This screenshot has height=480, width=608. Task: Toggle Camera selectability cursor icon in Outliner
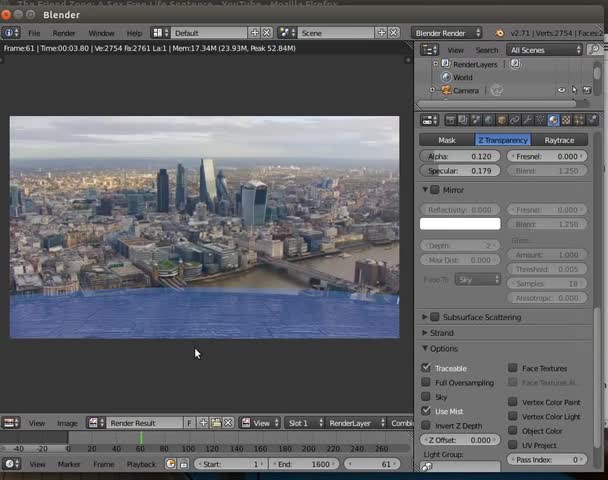tap(574, 90)
